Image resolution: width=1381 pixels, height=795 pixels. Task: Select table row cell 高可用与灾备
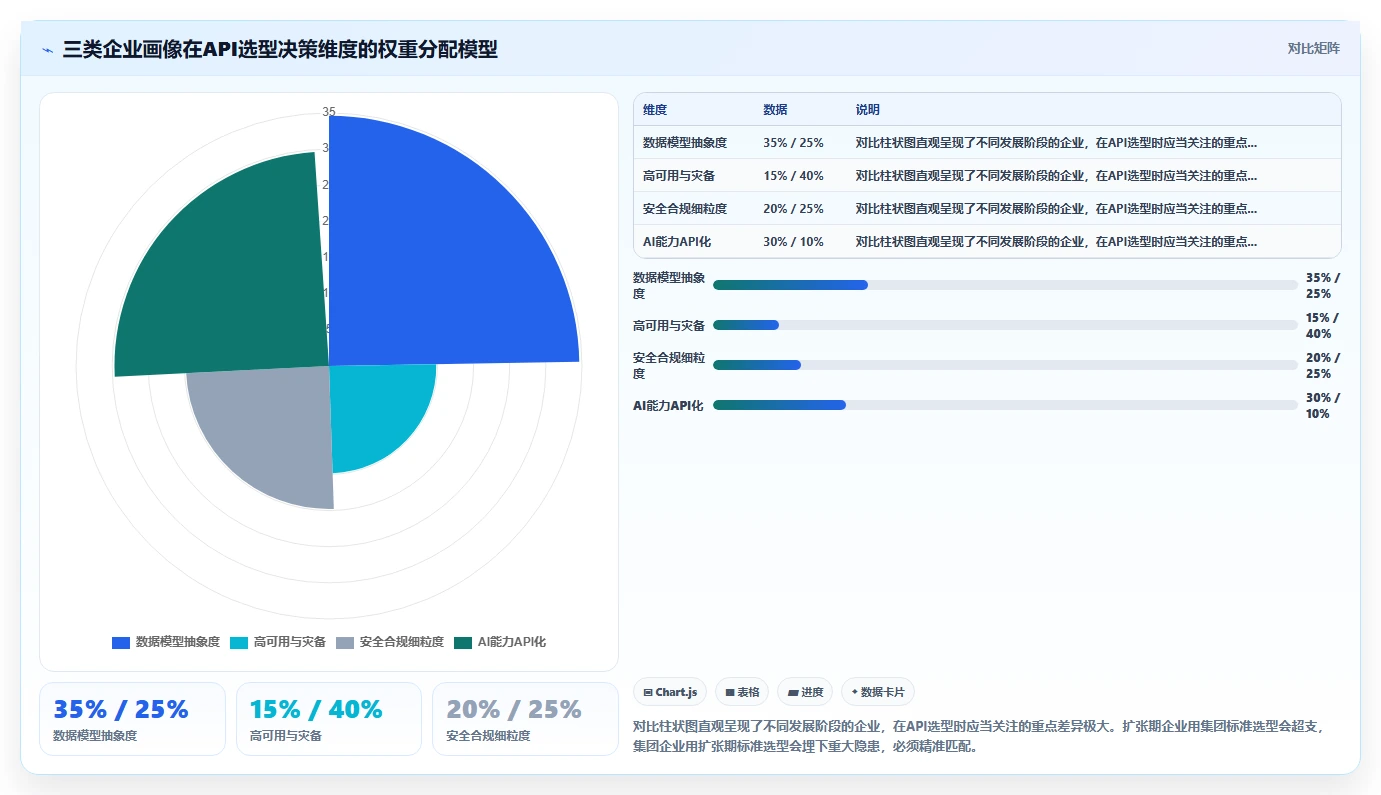click(x=679, y=176)
